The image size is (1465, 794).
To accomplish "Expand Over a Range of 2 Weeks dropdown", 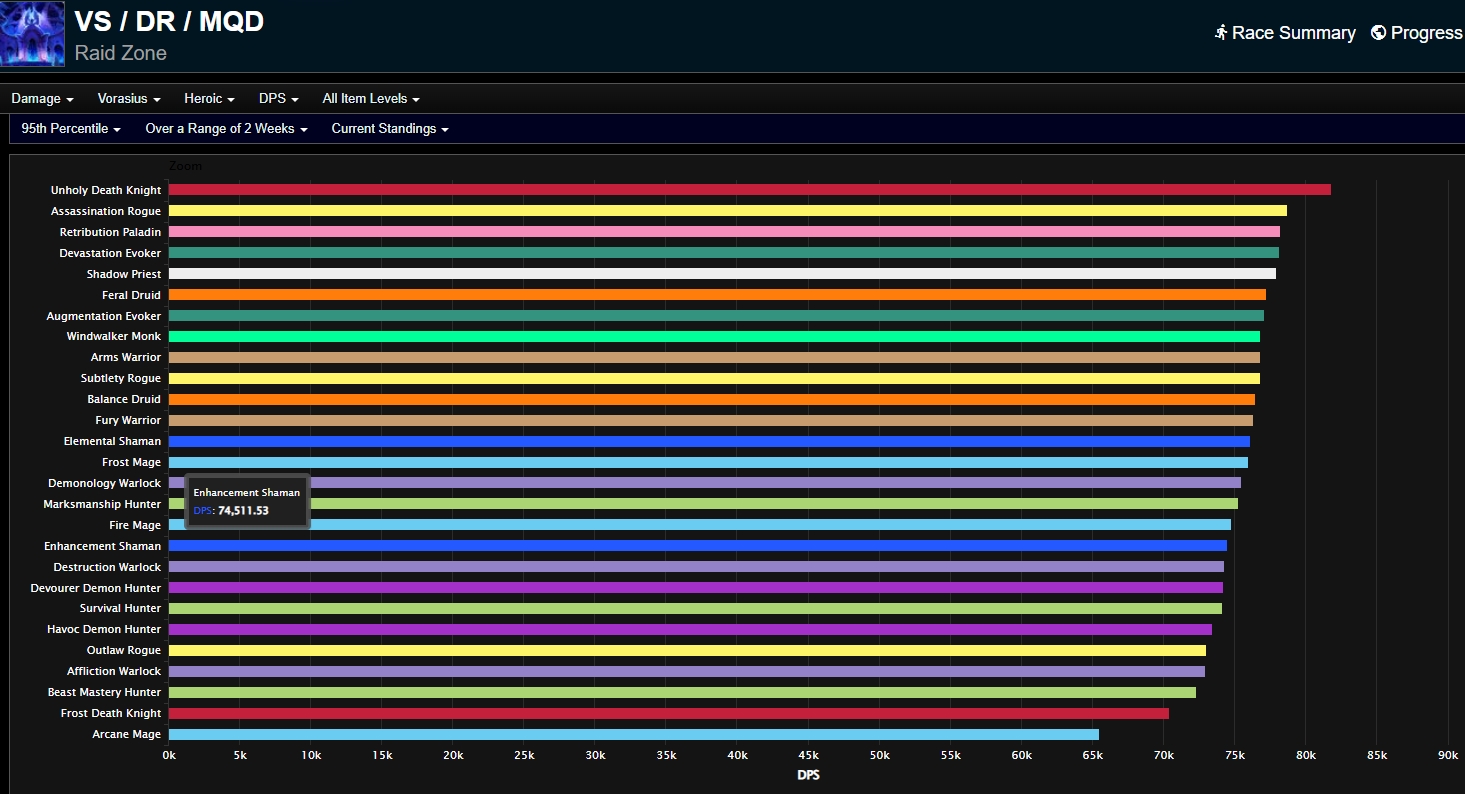I will (226, 129).
